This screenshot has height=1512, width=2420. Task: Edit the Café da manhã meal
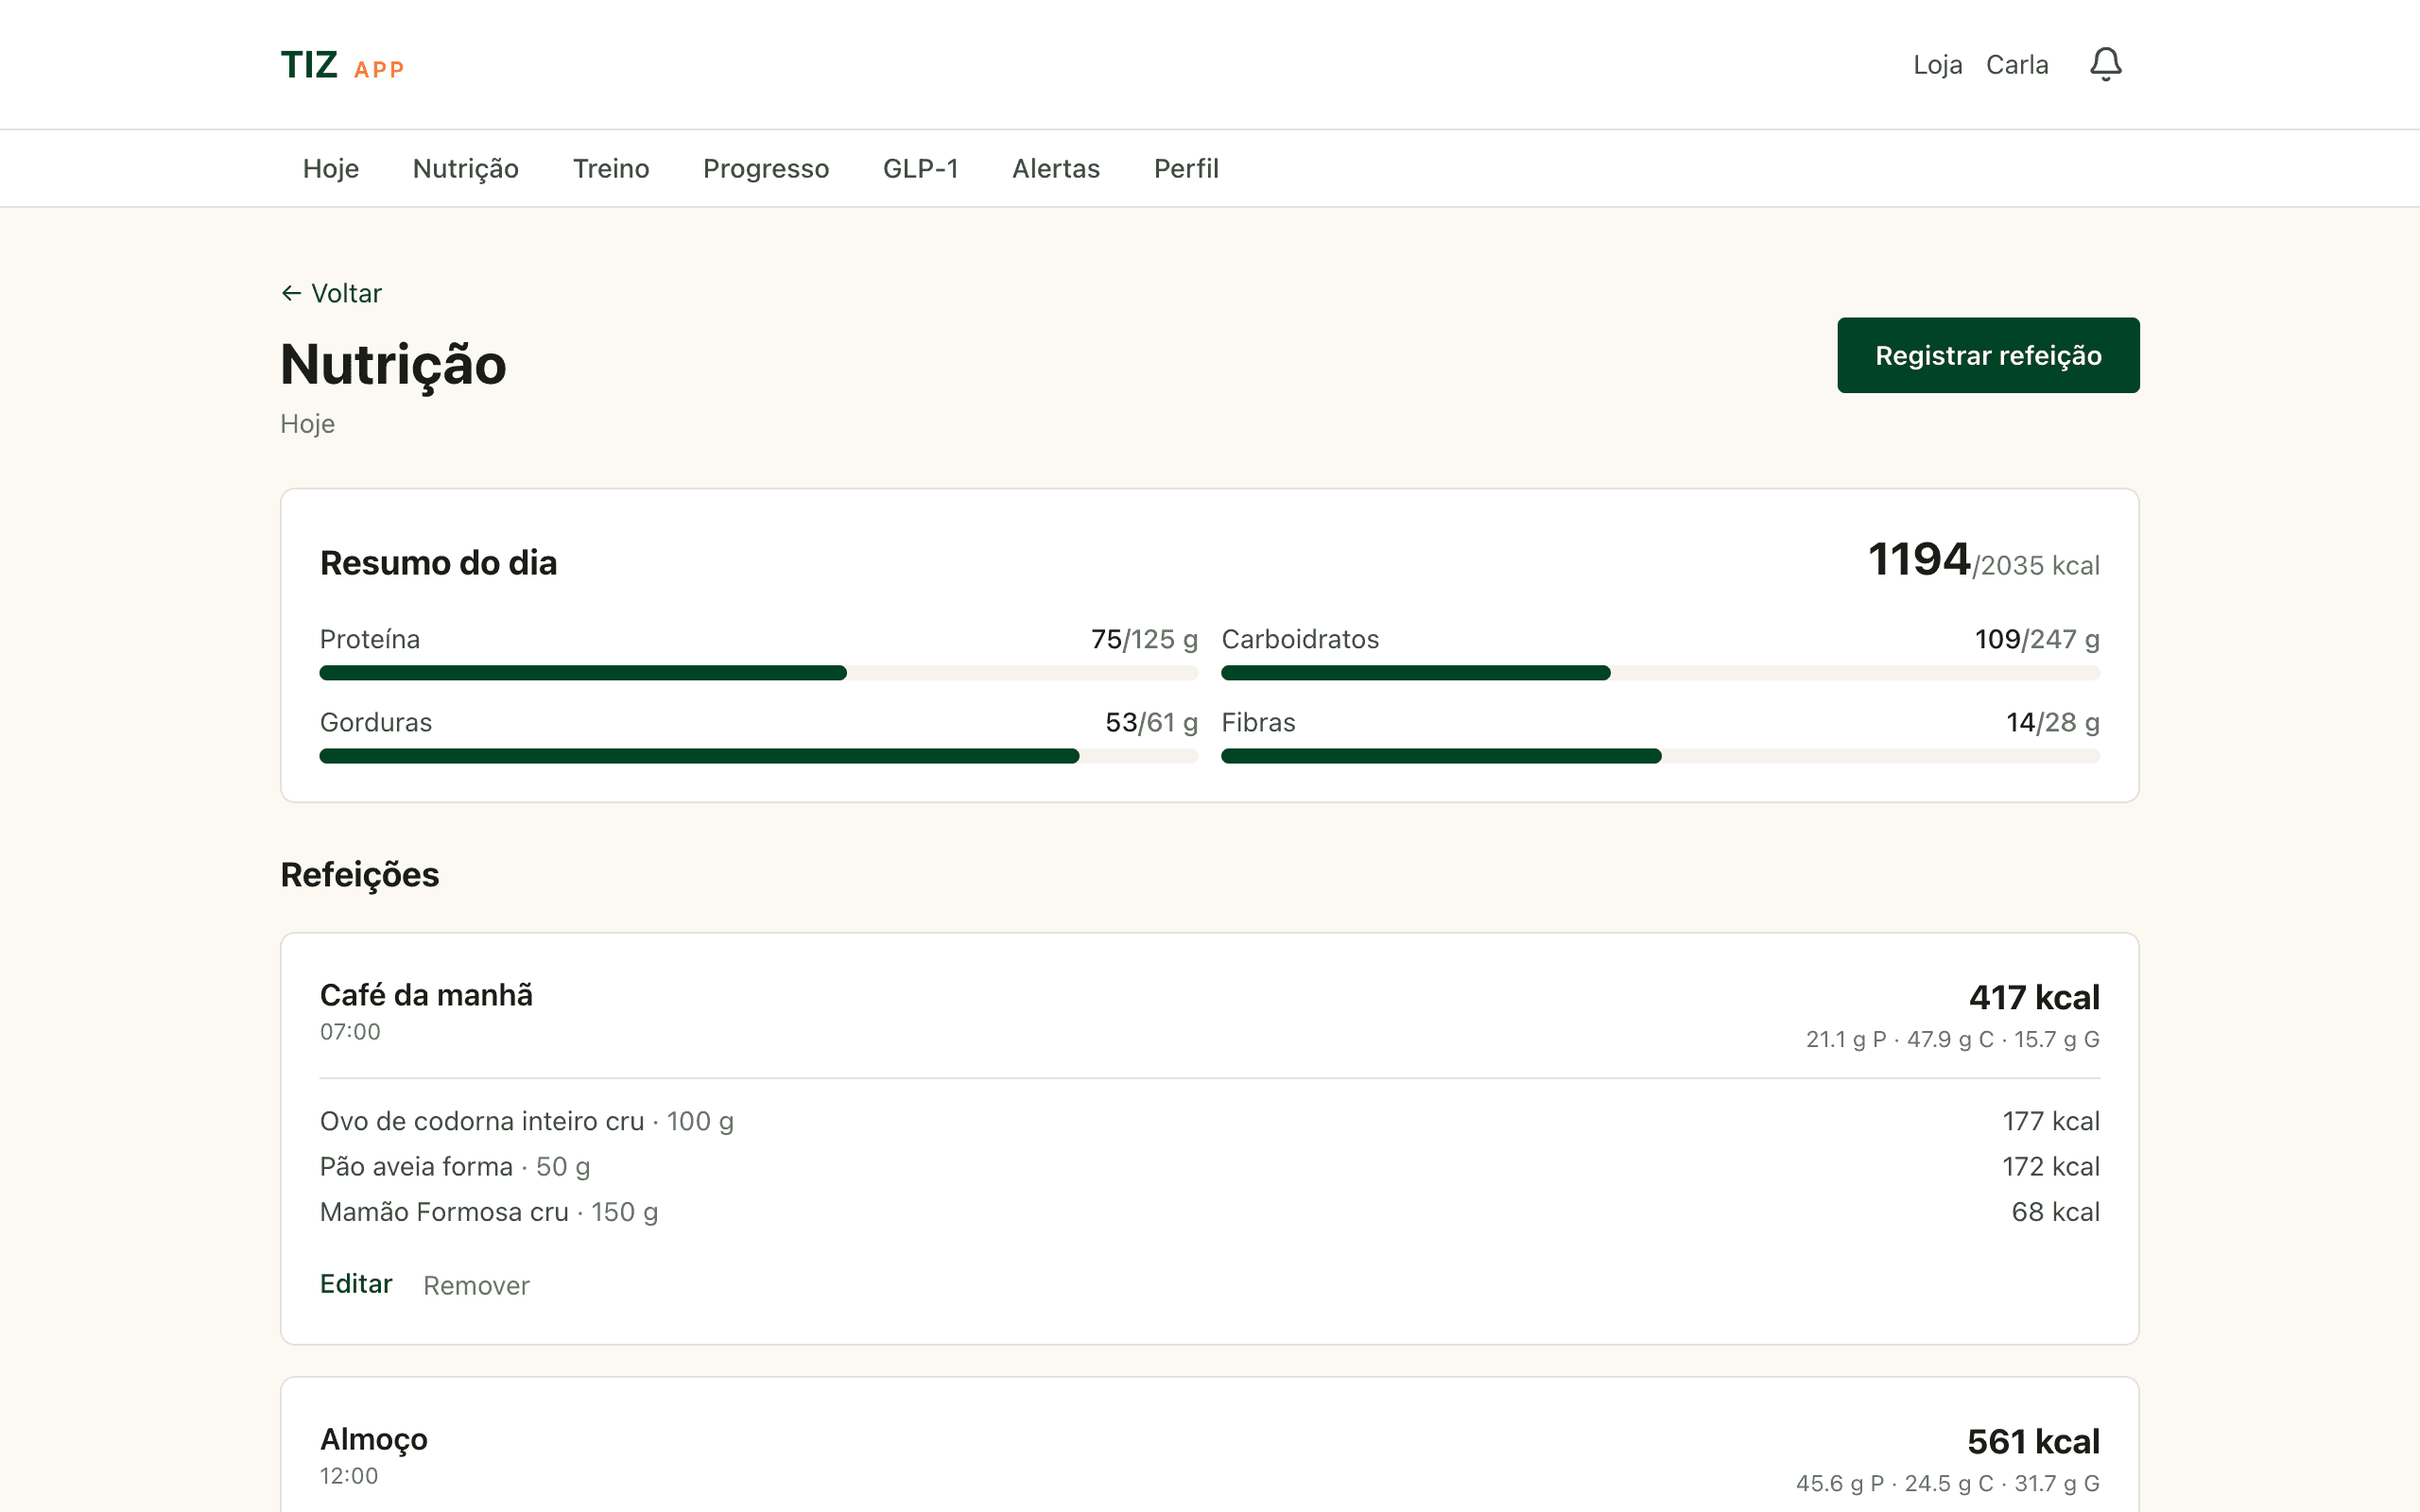point(356,1284)
